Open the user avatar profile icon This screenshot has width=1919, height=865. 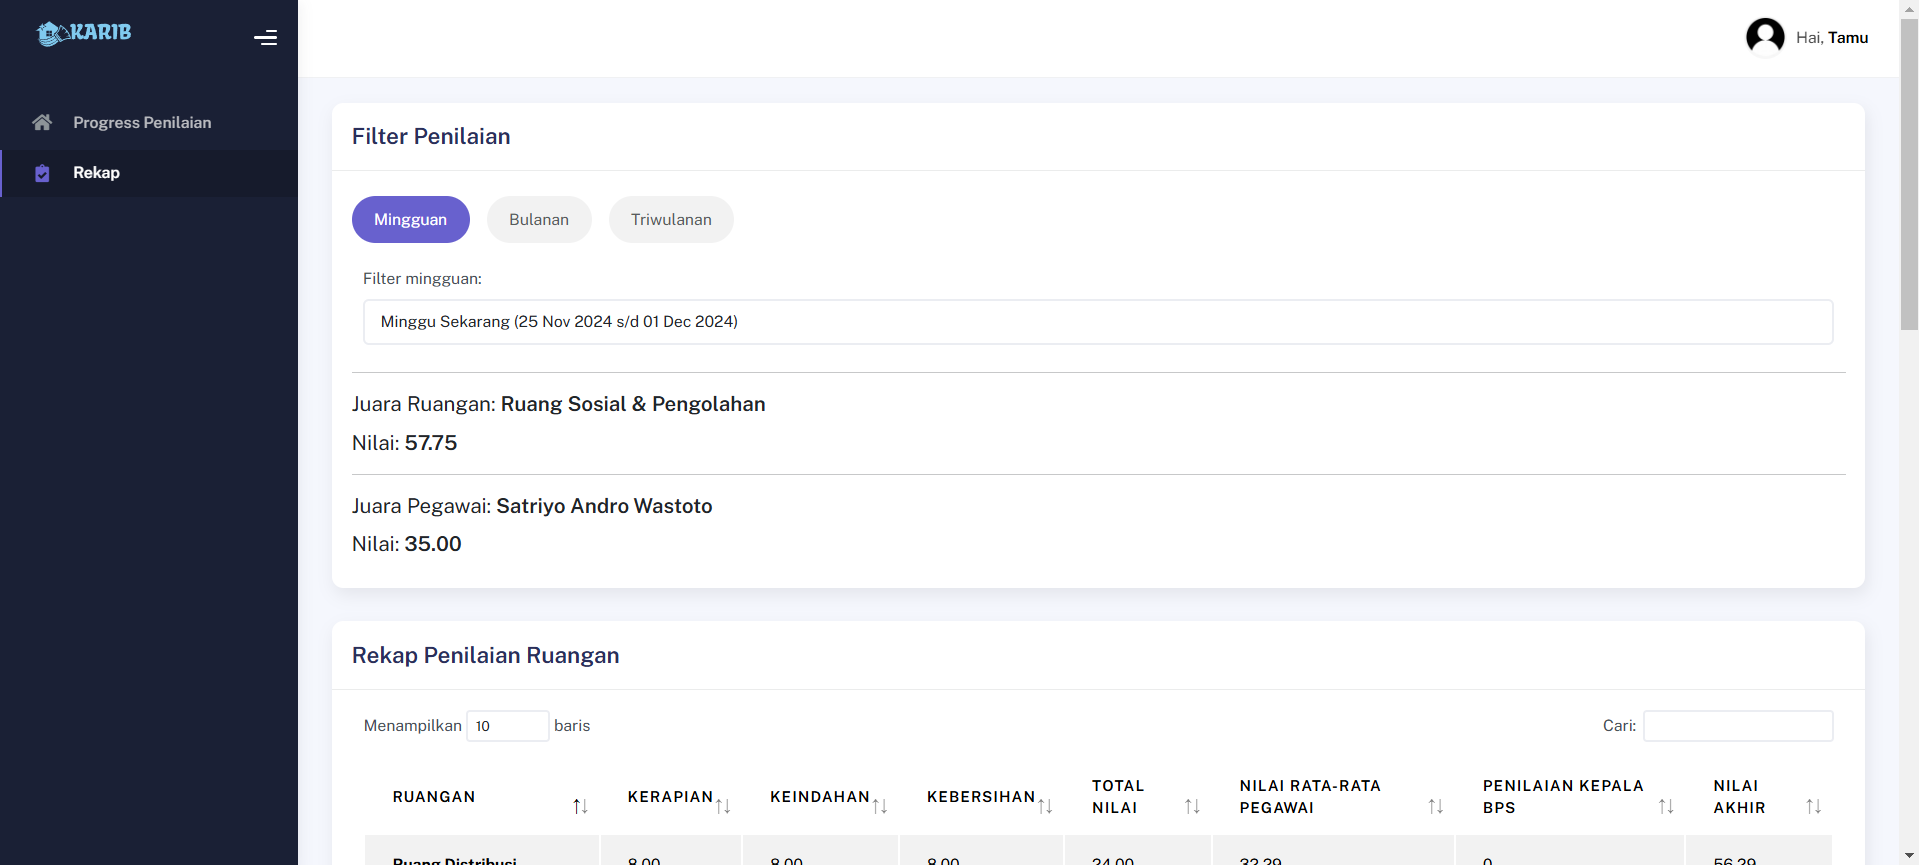click(1764, 38)
